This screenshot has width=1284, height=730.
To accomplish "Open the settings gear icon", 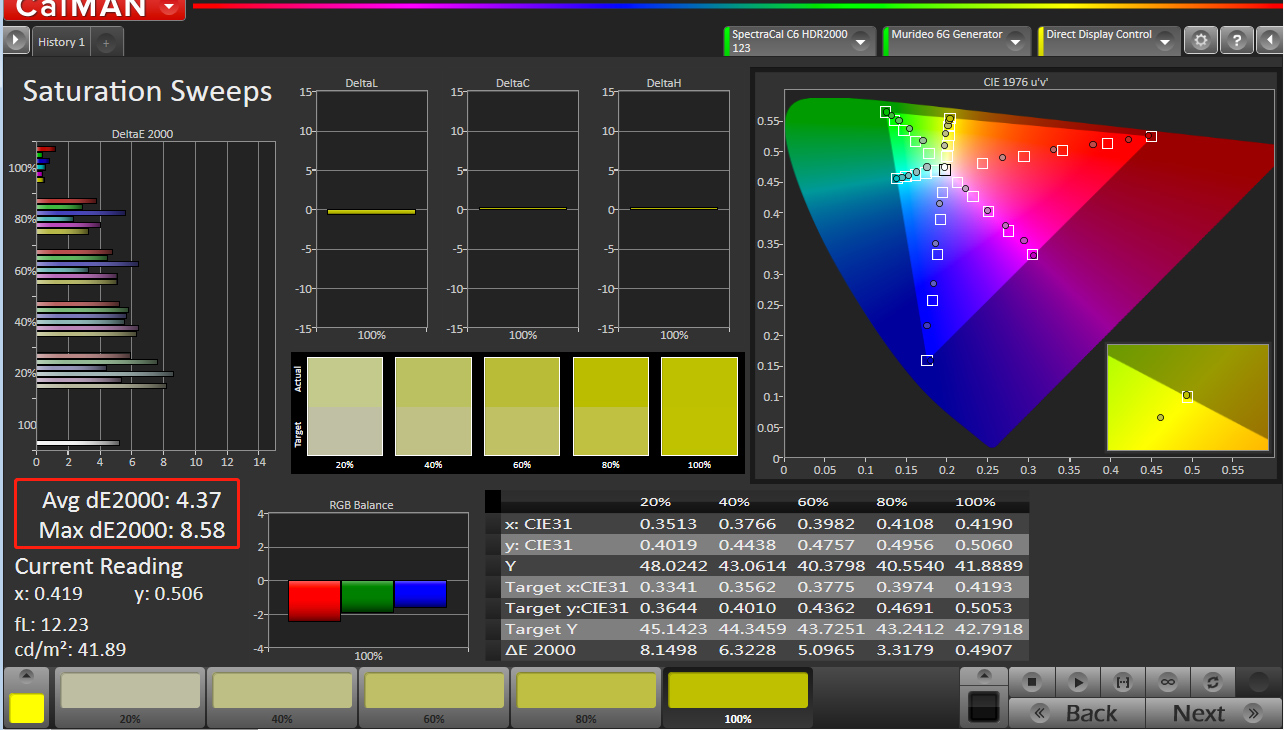I will [1201, 41].
